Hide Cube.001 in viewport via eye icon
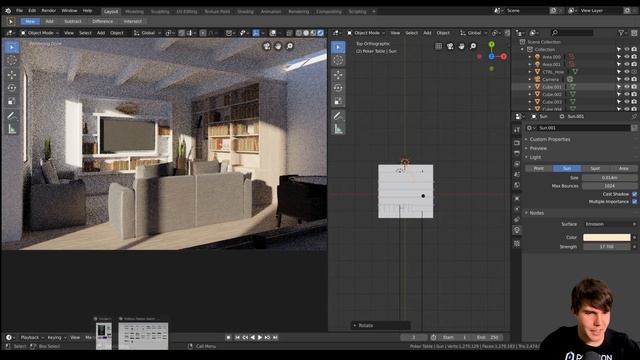The height and width of the screenshot is (360, 640). [627, 87]
